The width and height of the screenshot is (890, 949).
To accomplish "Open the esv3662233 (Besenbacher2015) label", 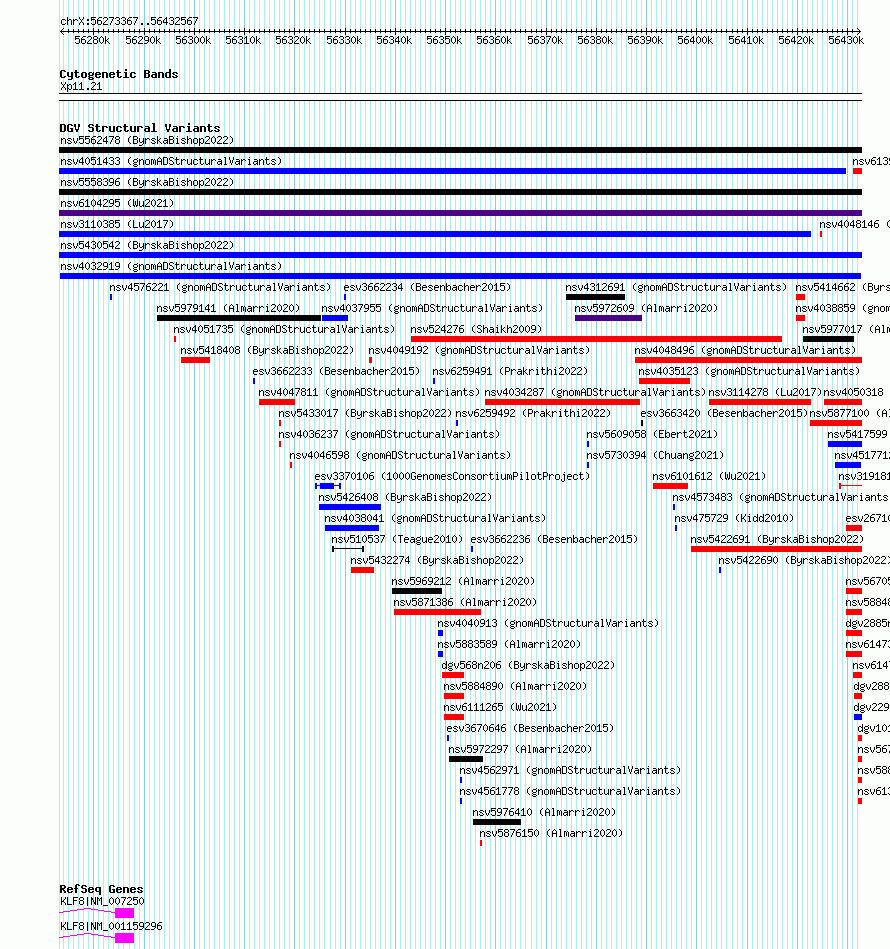I will 336,372.
